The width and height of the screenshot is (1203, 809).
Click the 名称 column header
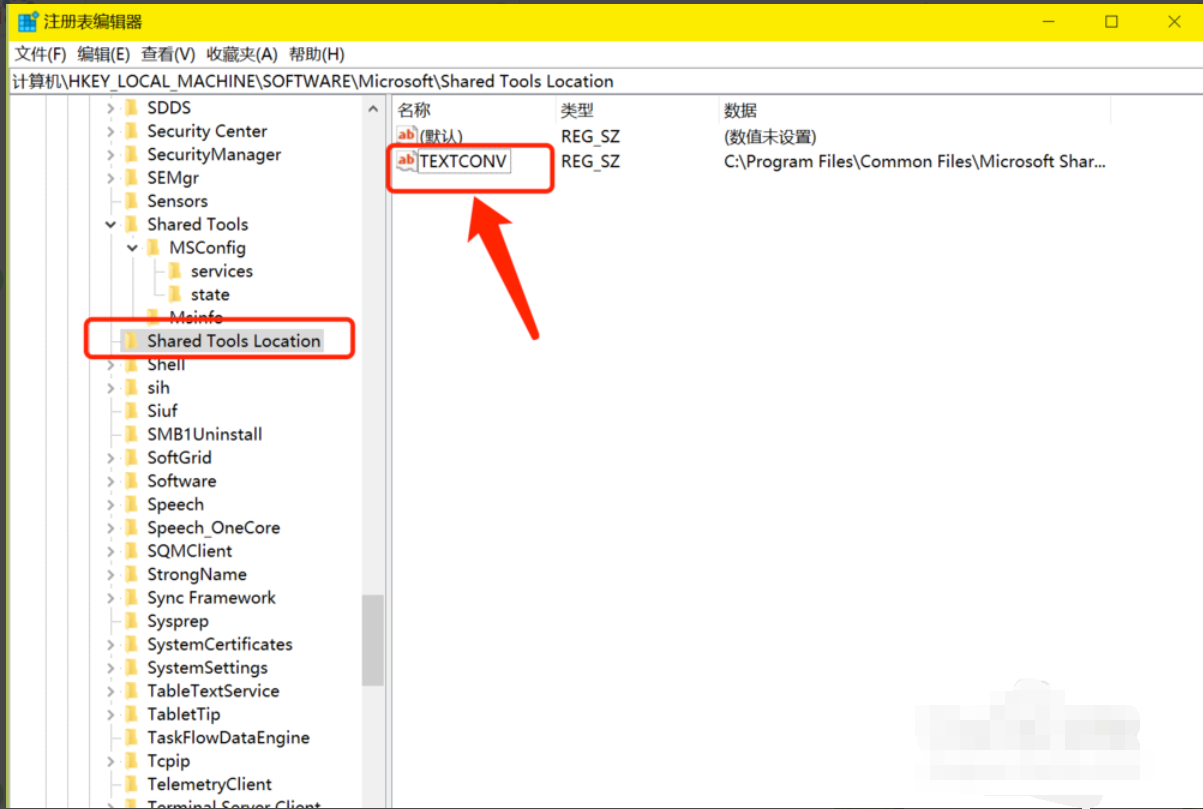point(414,110)
